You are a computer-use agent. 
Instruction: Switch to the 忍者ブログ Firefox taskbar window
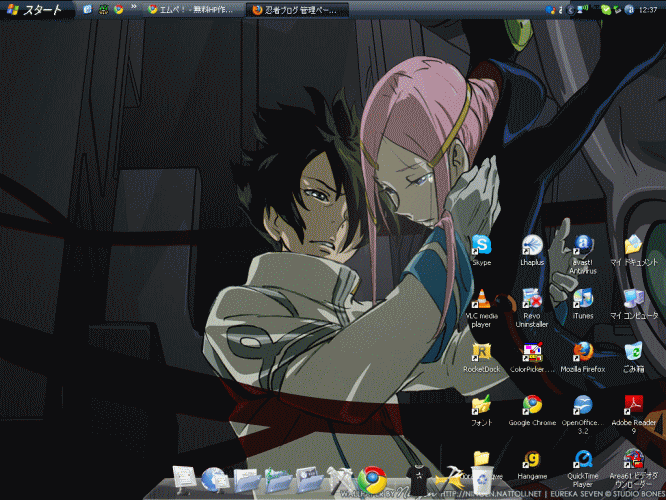click(x=297, y=10)
